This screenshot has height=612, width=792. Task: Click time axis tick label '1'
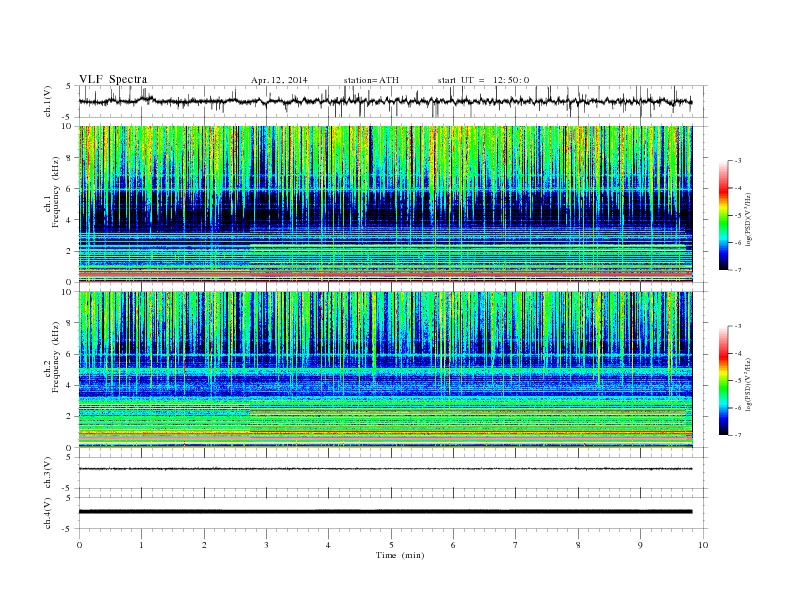point(141,545)
